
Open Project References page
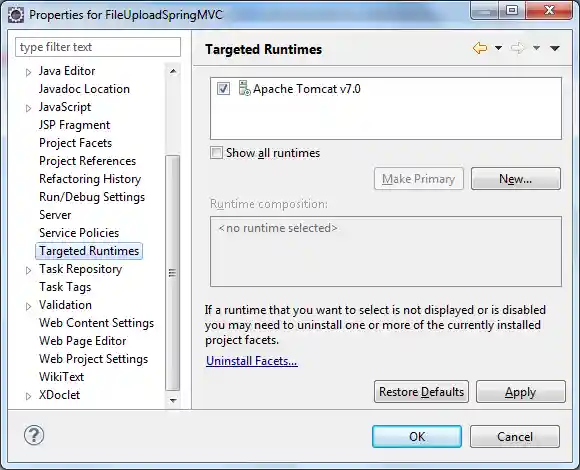click(x=87, y=161)
